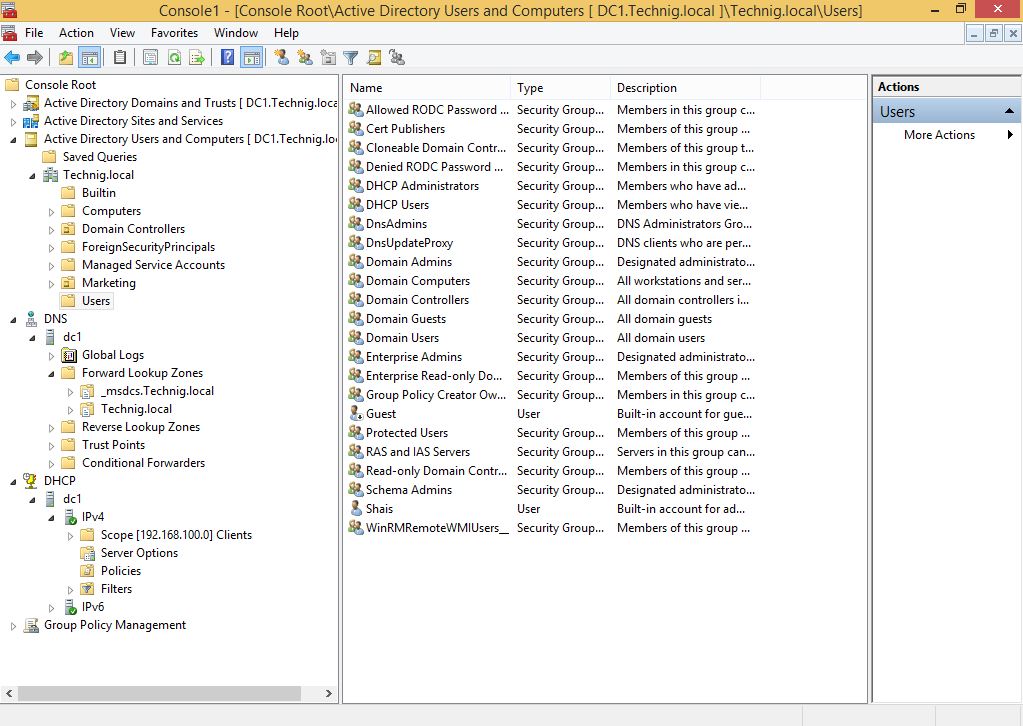Sort list by Type column header
The height and width of the screenshot is (726, 1023).
point(560,87)
